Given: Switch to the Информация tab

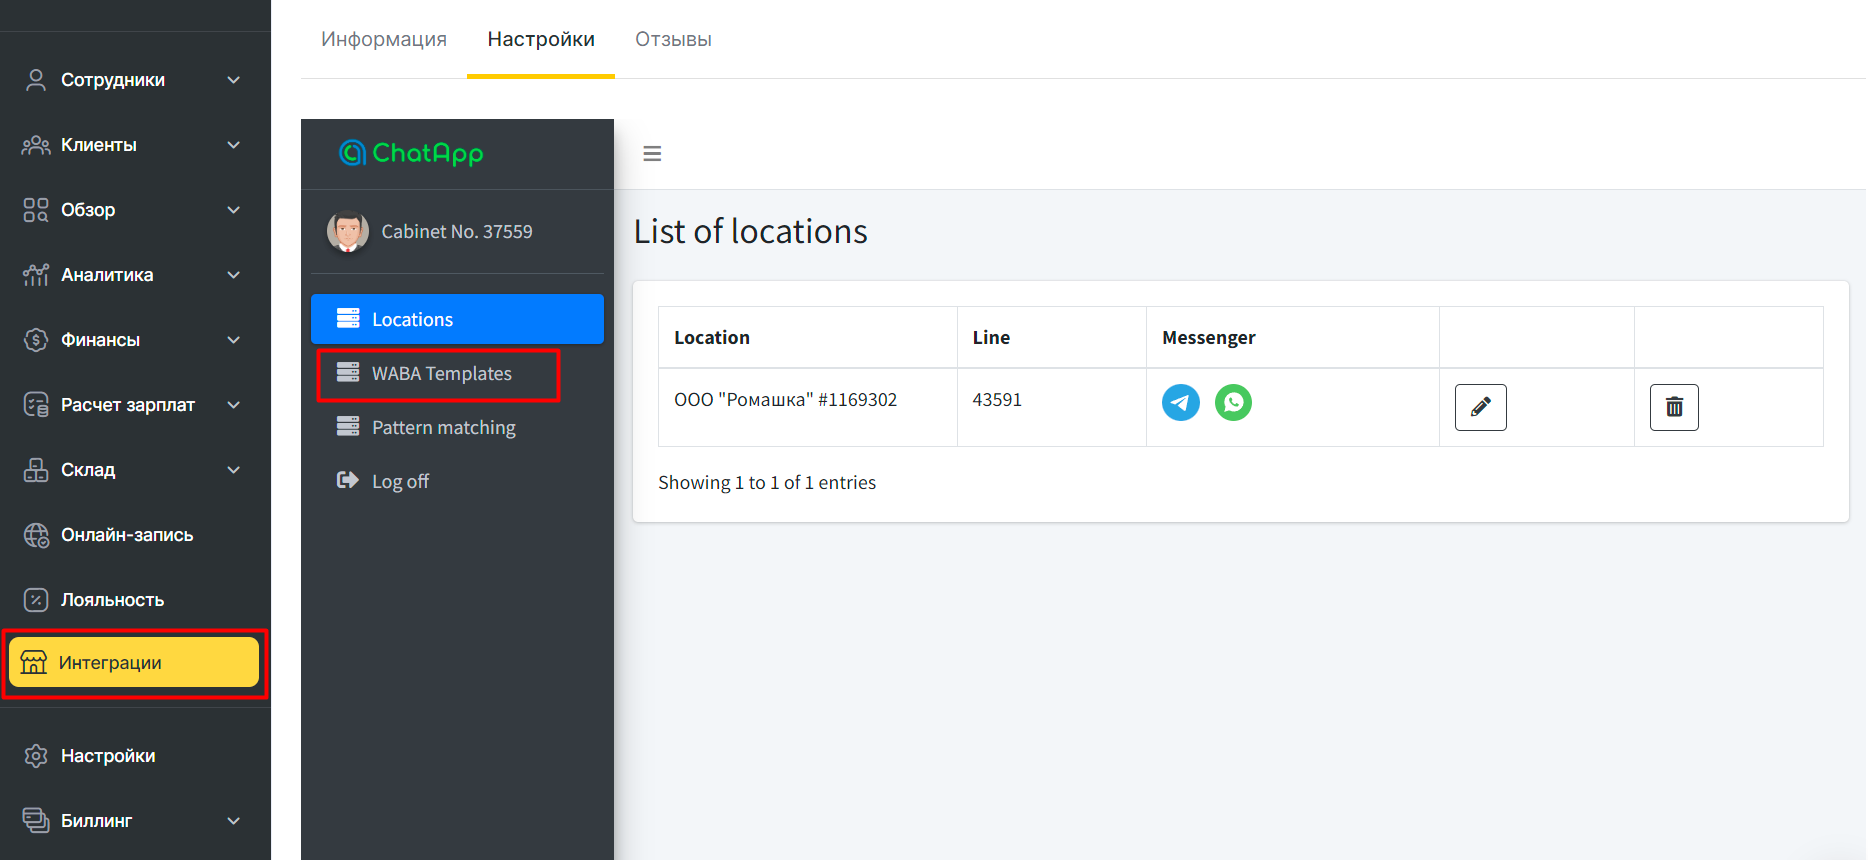Looking at the screenshot, I should pos(384,39).
